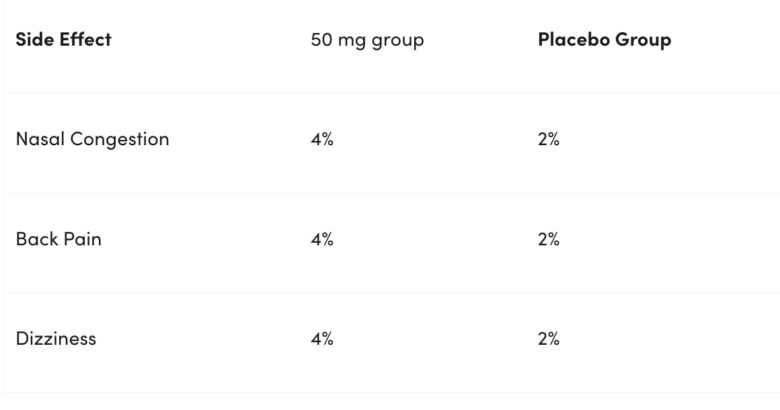Click the 4% value for Nasal Congestion
Viewport: 780px width, 410px height.
(x=322, y=139)
